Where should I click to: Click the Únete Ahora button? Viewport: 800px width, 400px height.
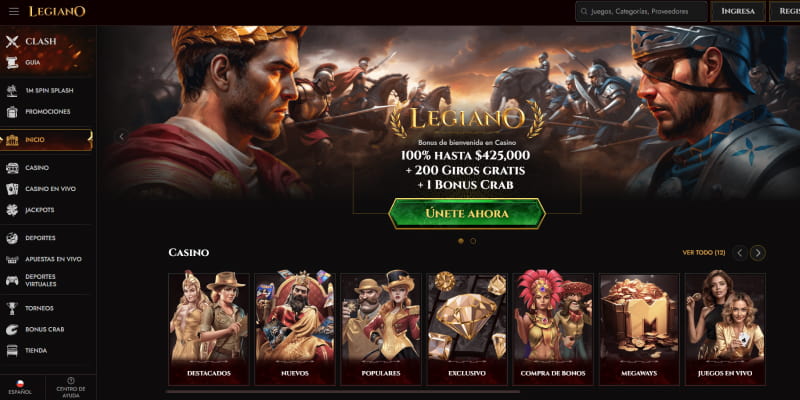[467, 213]
